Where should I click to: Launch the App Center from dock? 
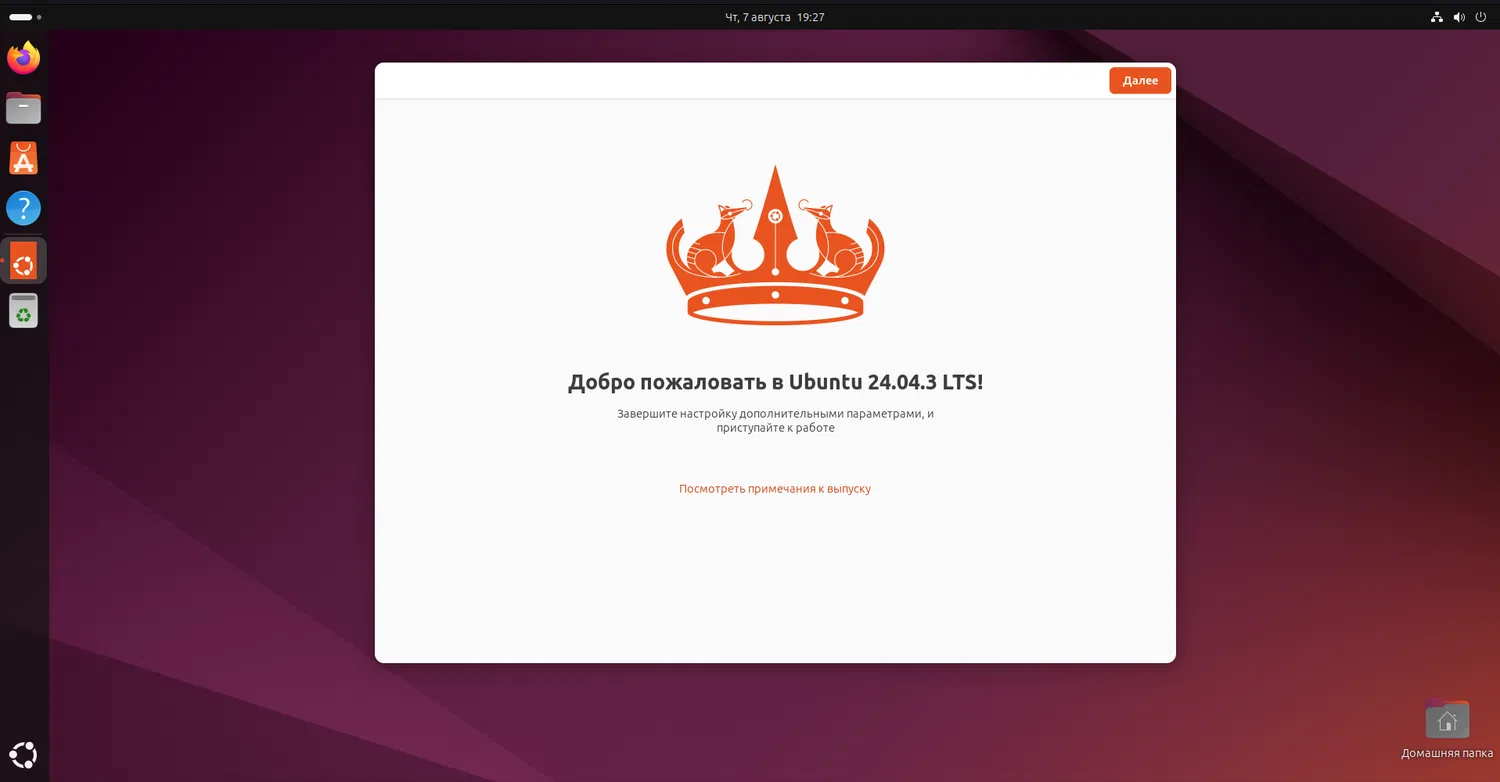(x=23, y=158)
